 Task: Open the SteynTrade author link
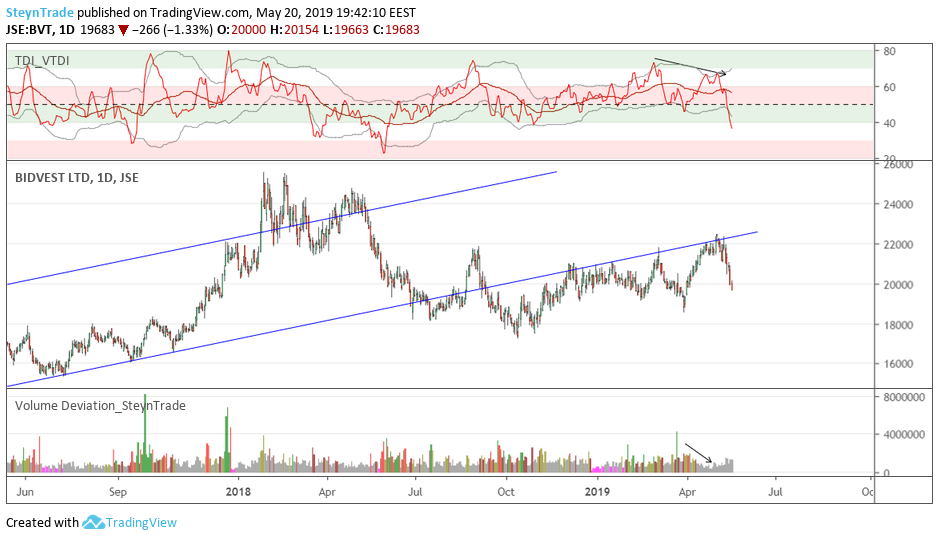click(x=40, y=12)
